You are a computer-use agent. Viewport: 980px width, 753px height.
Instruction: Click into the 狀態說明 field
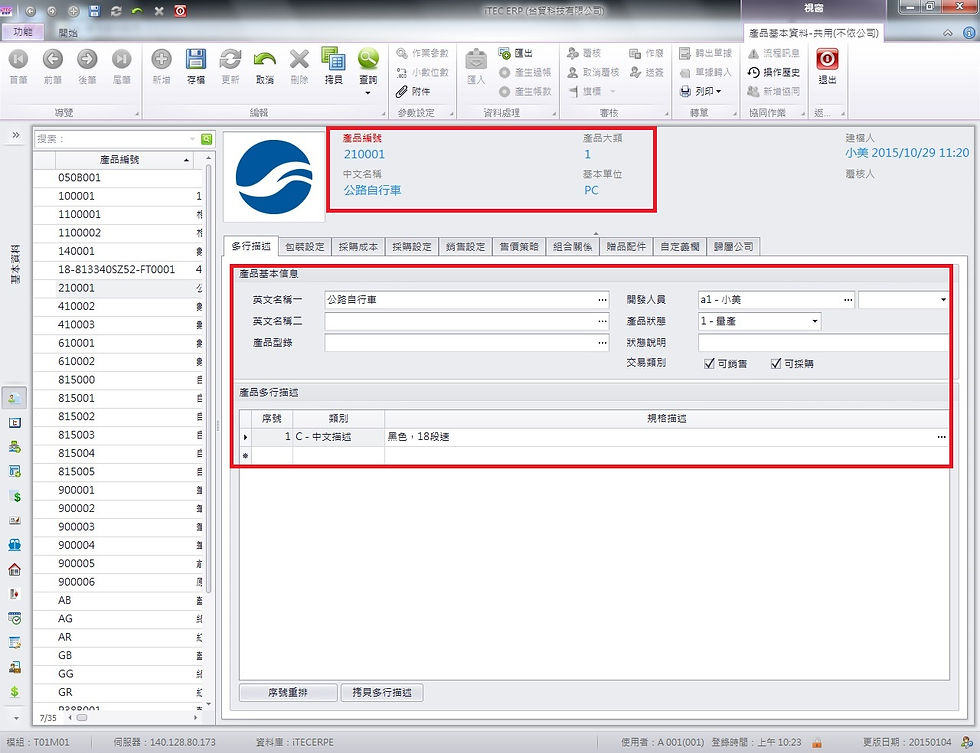pos(823,342)
